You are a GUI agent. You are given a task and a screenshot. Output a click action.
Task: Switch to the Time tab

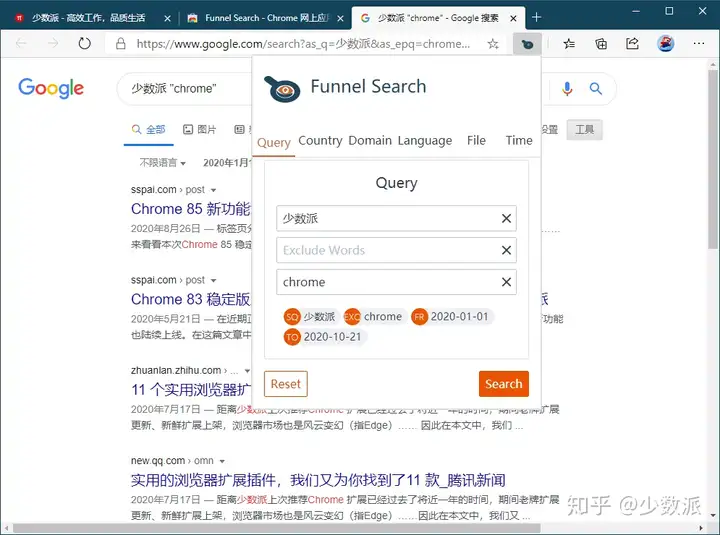(x=519, y=141)
